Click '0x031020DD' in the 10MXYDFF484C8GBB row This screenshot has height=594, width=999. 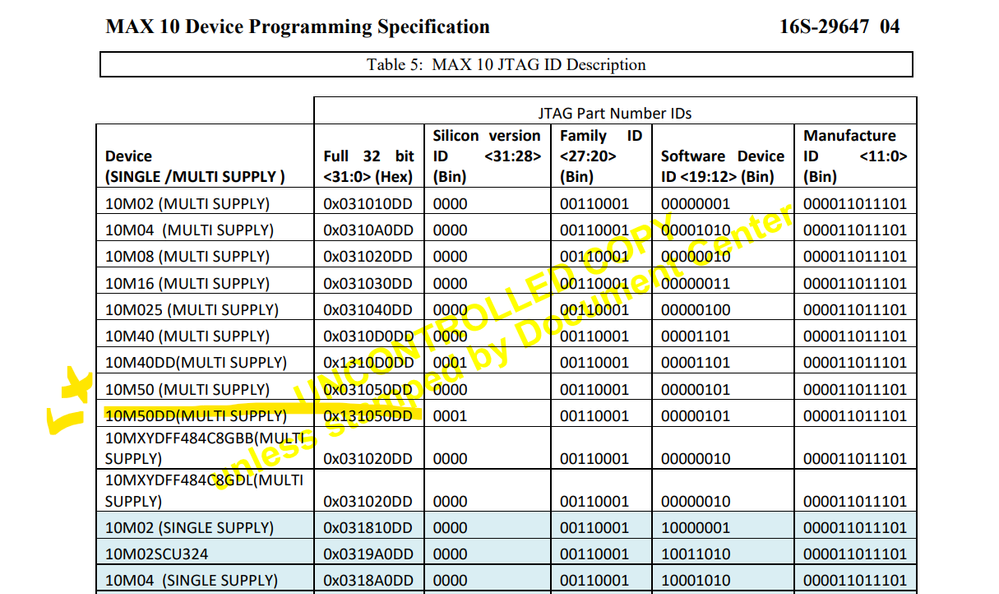coord(368,459)
